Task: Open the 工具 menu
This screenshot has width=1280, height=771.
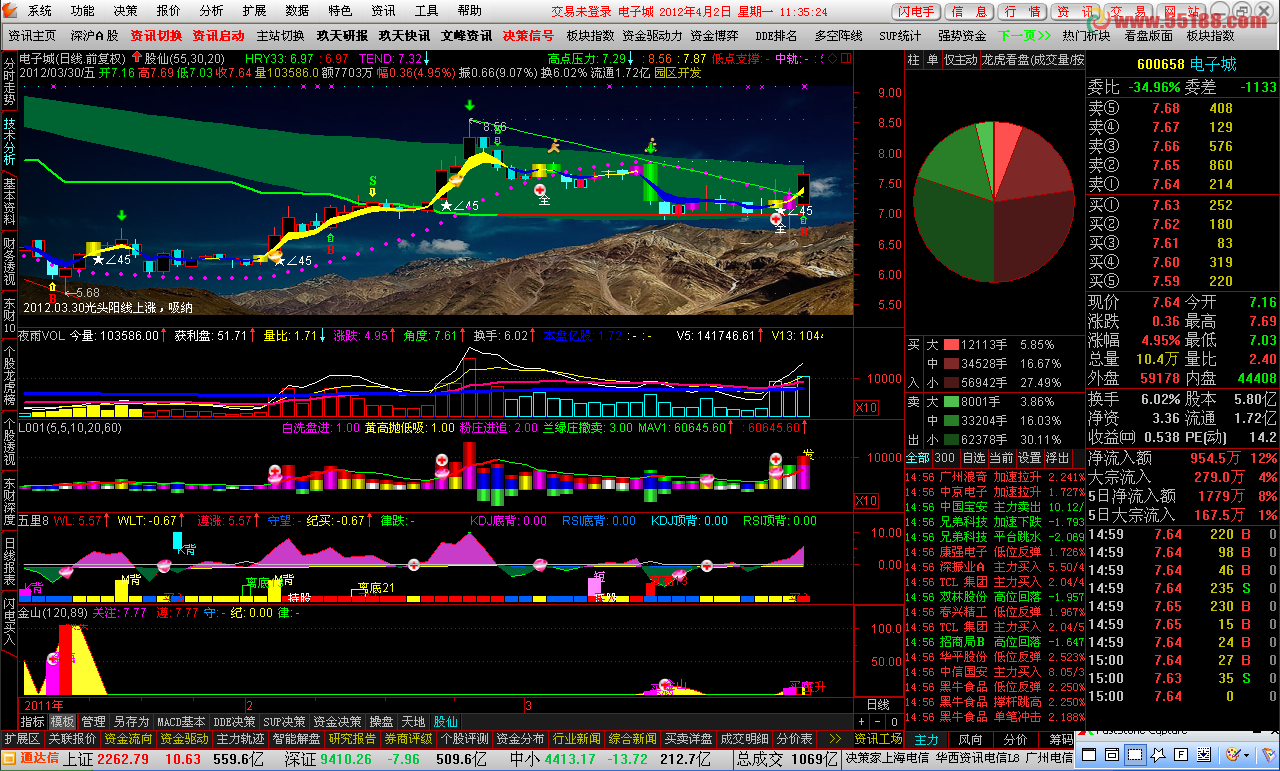Action: [426, 11]
